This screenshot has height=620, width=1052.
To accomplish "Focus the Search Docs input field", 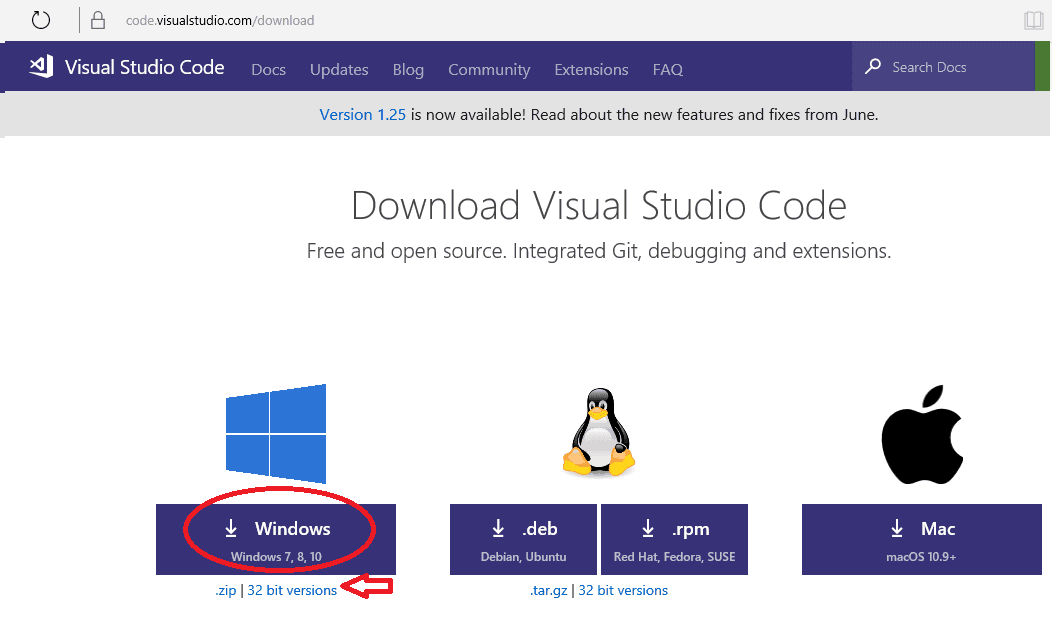I will click(x=943, y=66).
